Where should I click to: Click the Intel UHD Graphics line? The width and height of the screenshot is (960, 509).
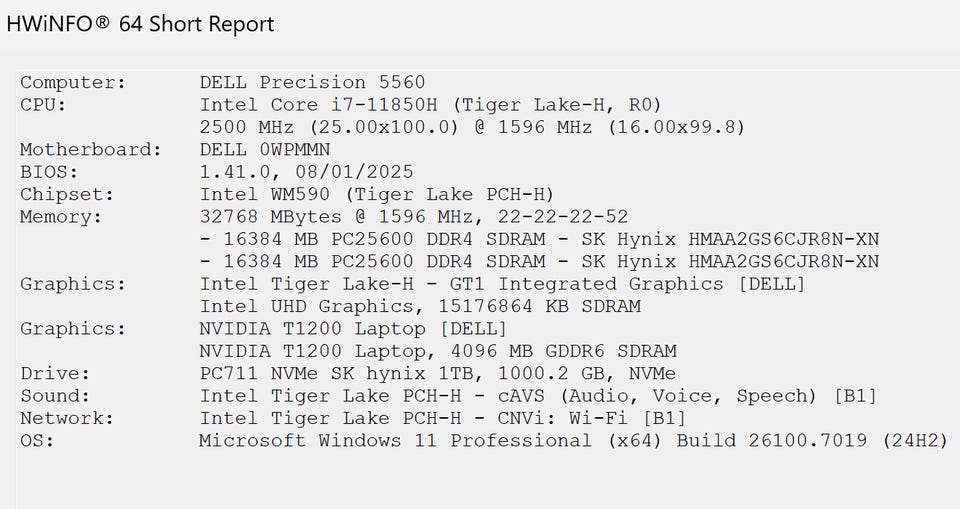[x=420, y=306]
